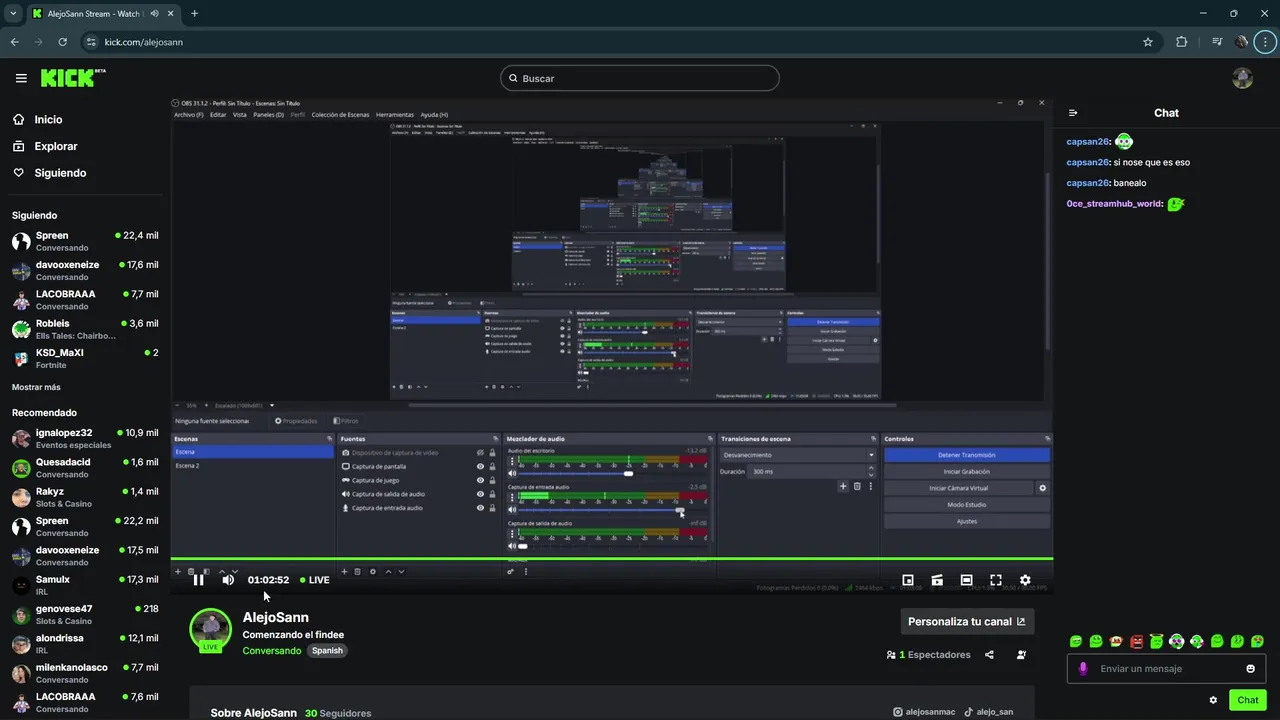The height and width of the screenshot is (720, 1280).
Task: Toggle lock on Captura de pantalla source
Action: (492, 466)
